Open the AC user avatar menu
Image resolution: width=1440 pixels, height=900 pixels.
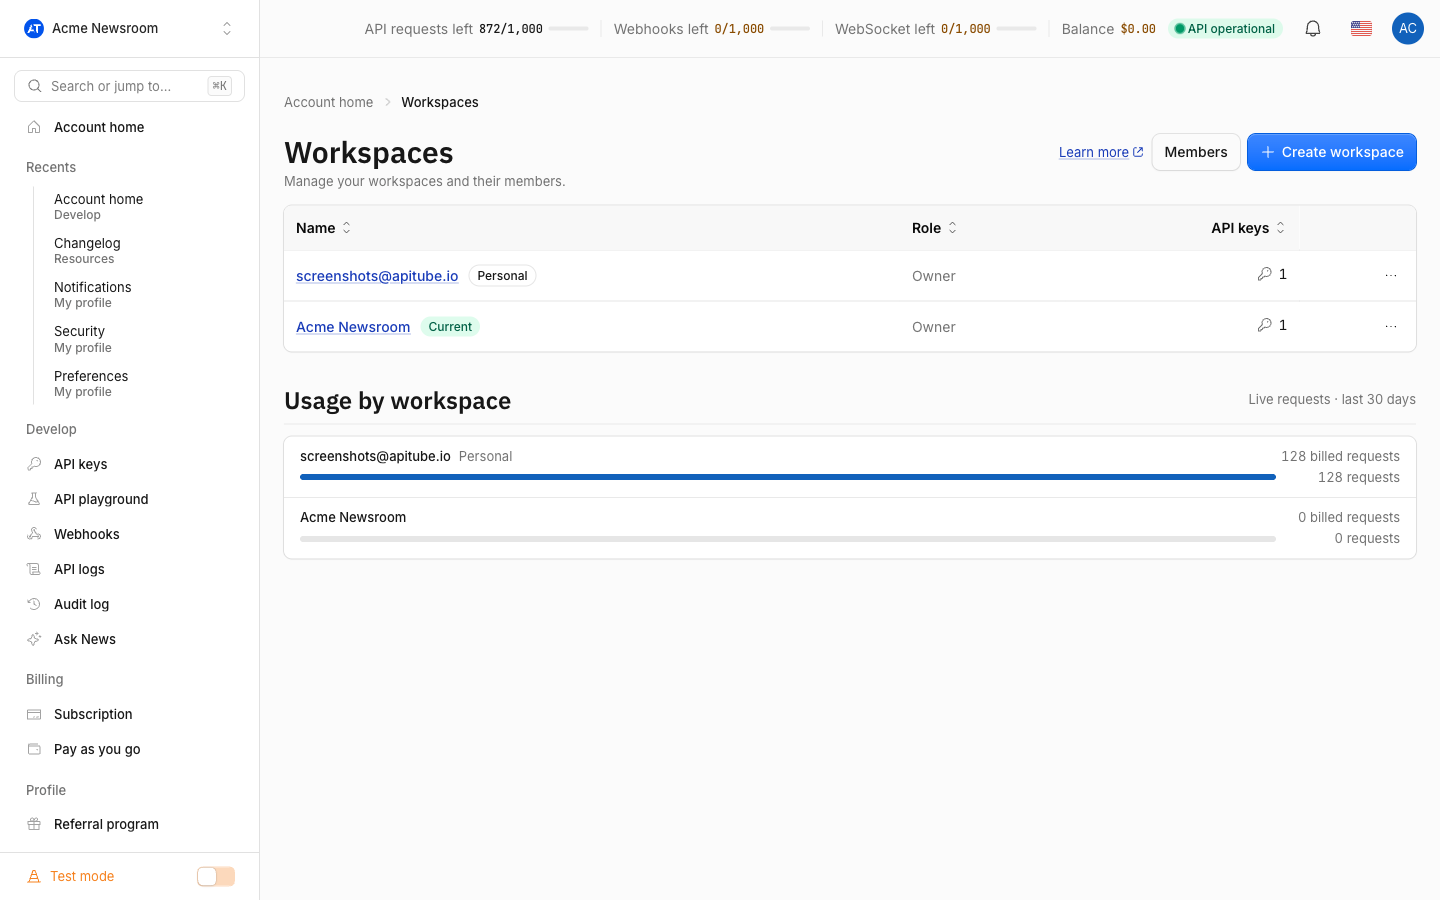(1408, 29)
